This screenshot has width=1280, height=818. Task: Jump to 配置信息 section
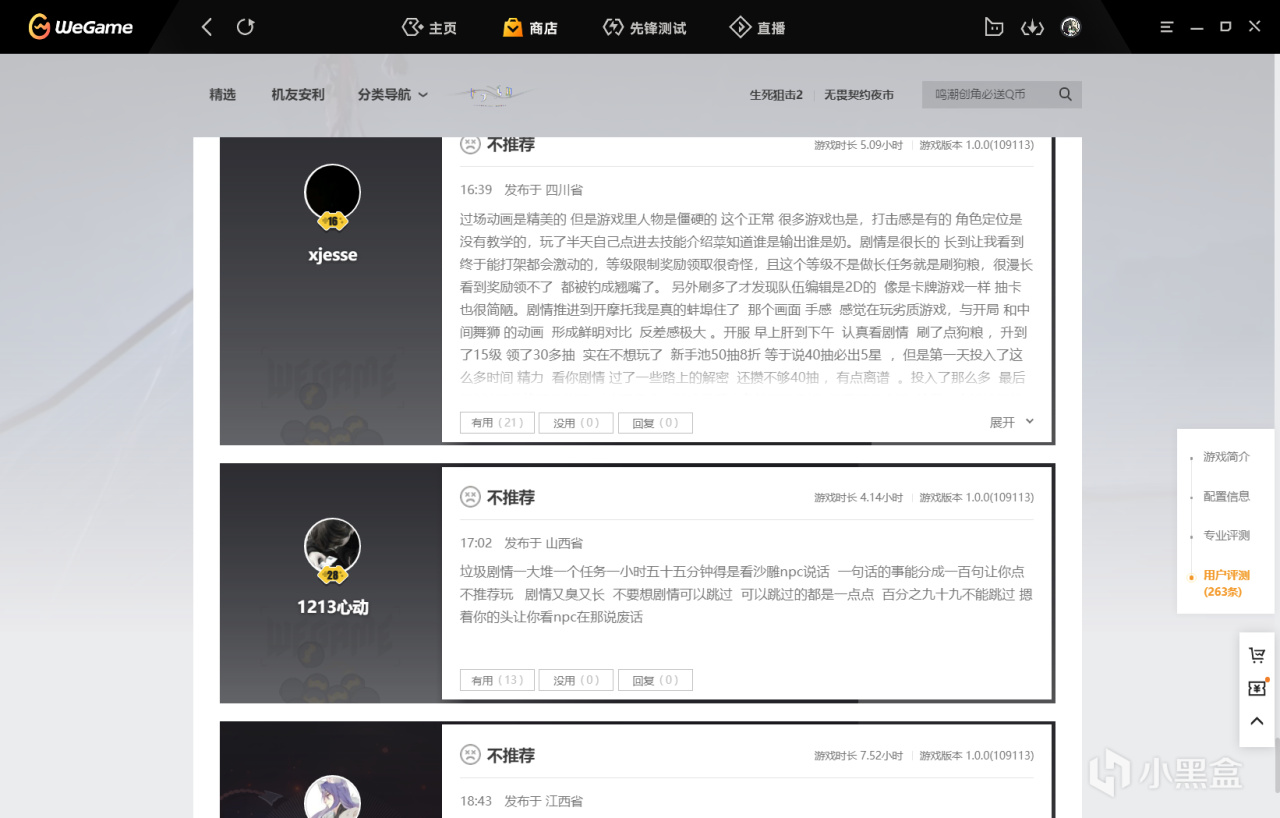pos(1226,496)
